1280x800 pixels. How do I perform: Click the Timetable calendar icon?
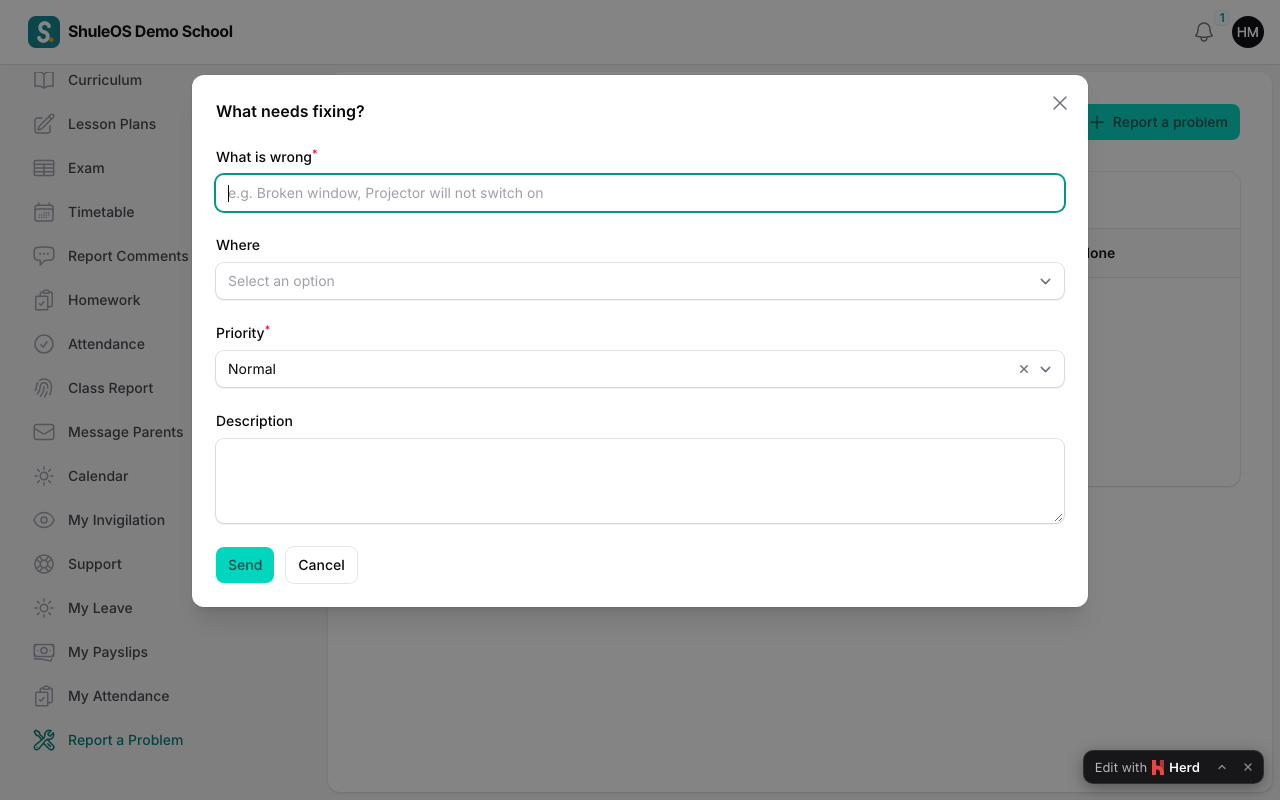pos(44,212)
